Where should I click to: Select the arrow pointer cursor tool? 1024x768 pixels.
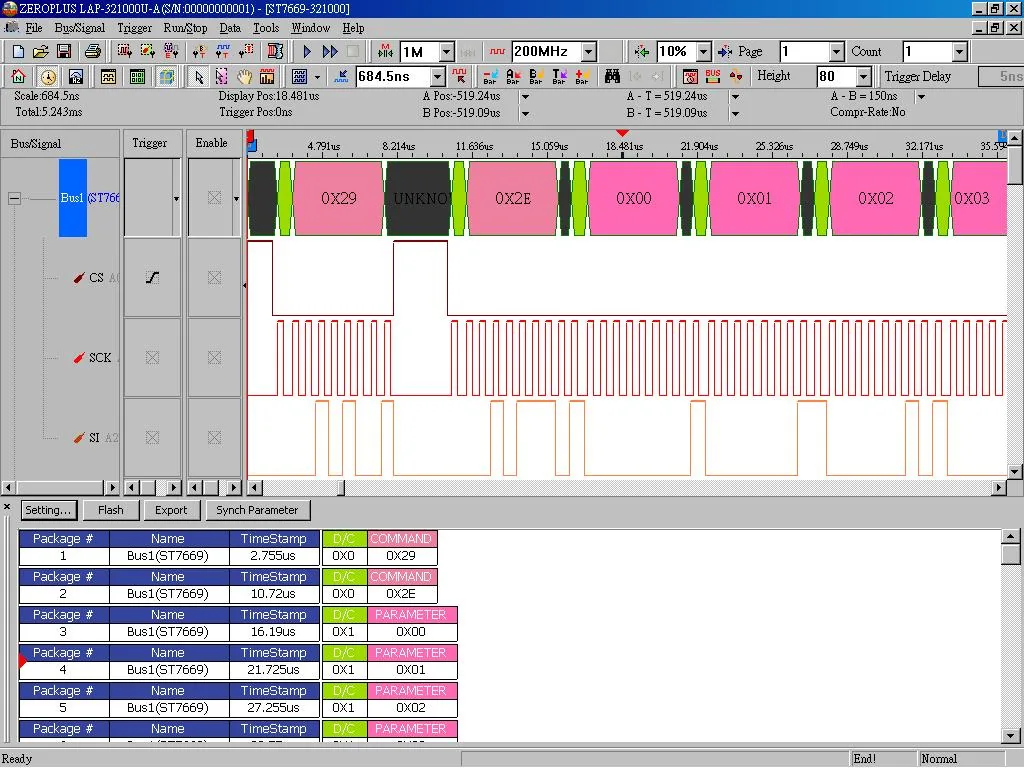point(199,76)
